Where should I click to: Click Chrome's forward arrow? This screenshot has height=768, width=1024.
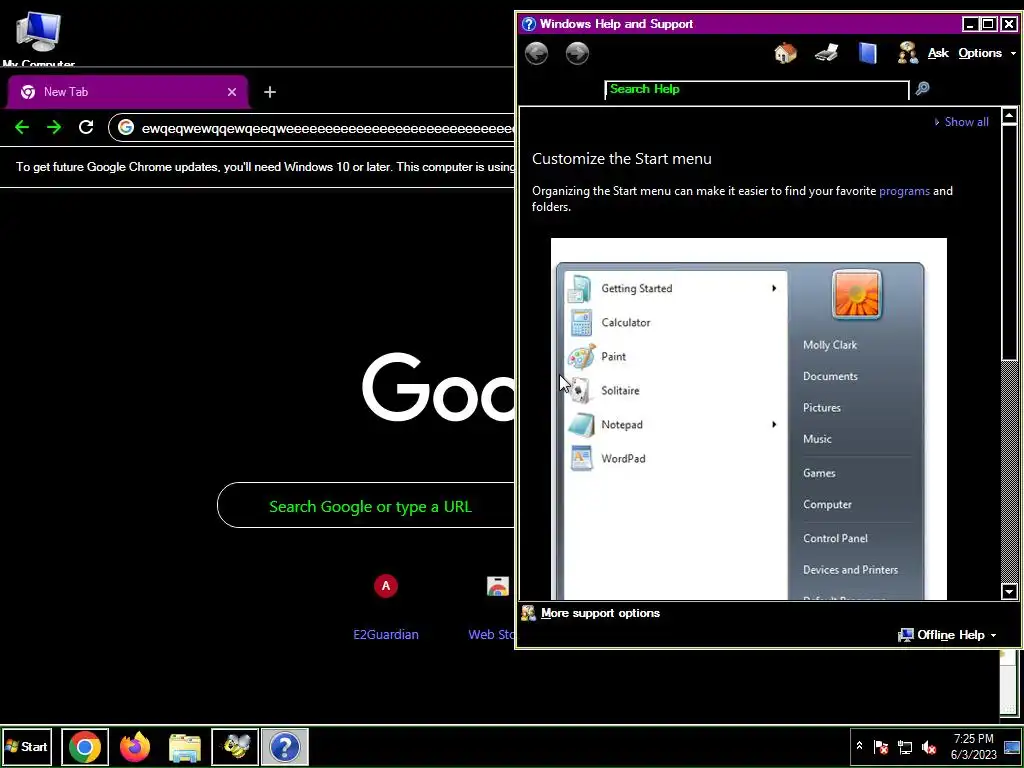(54, 127)
